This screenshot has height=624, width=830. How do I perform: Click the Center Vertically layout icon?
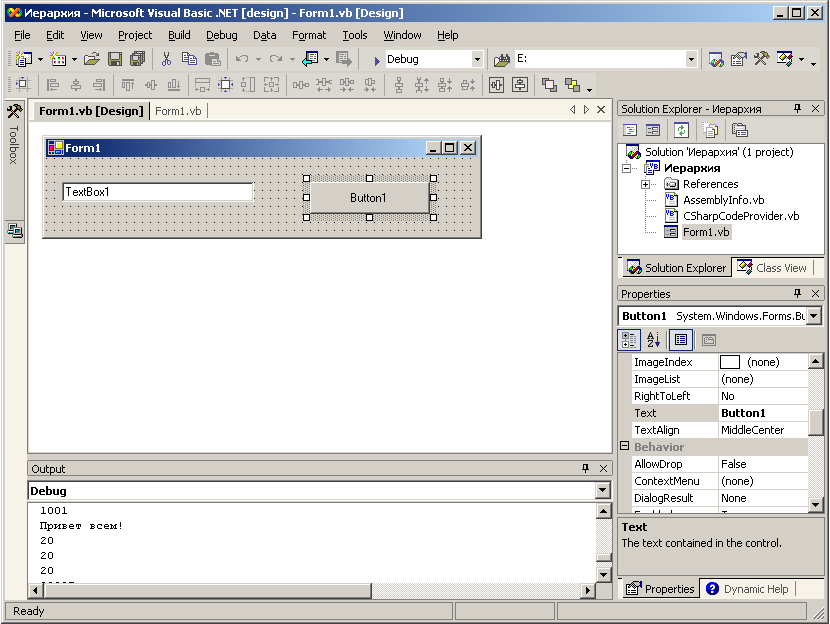(520, 85)
